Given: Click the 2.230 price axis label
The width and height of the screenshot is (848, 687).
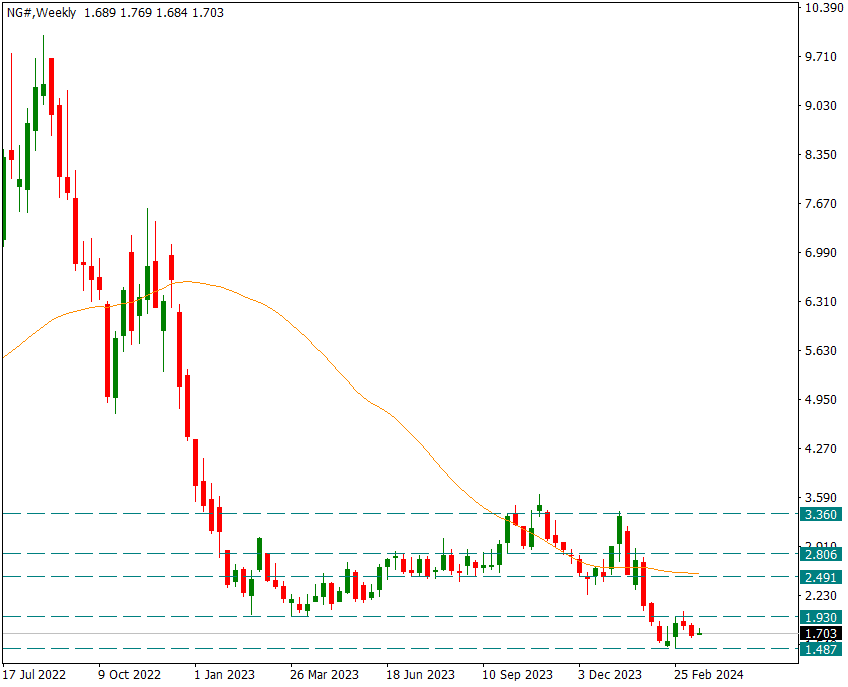Looking at the screenshot, I should pyautogui.click(x=821, y=596).
